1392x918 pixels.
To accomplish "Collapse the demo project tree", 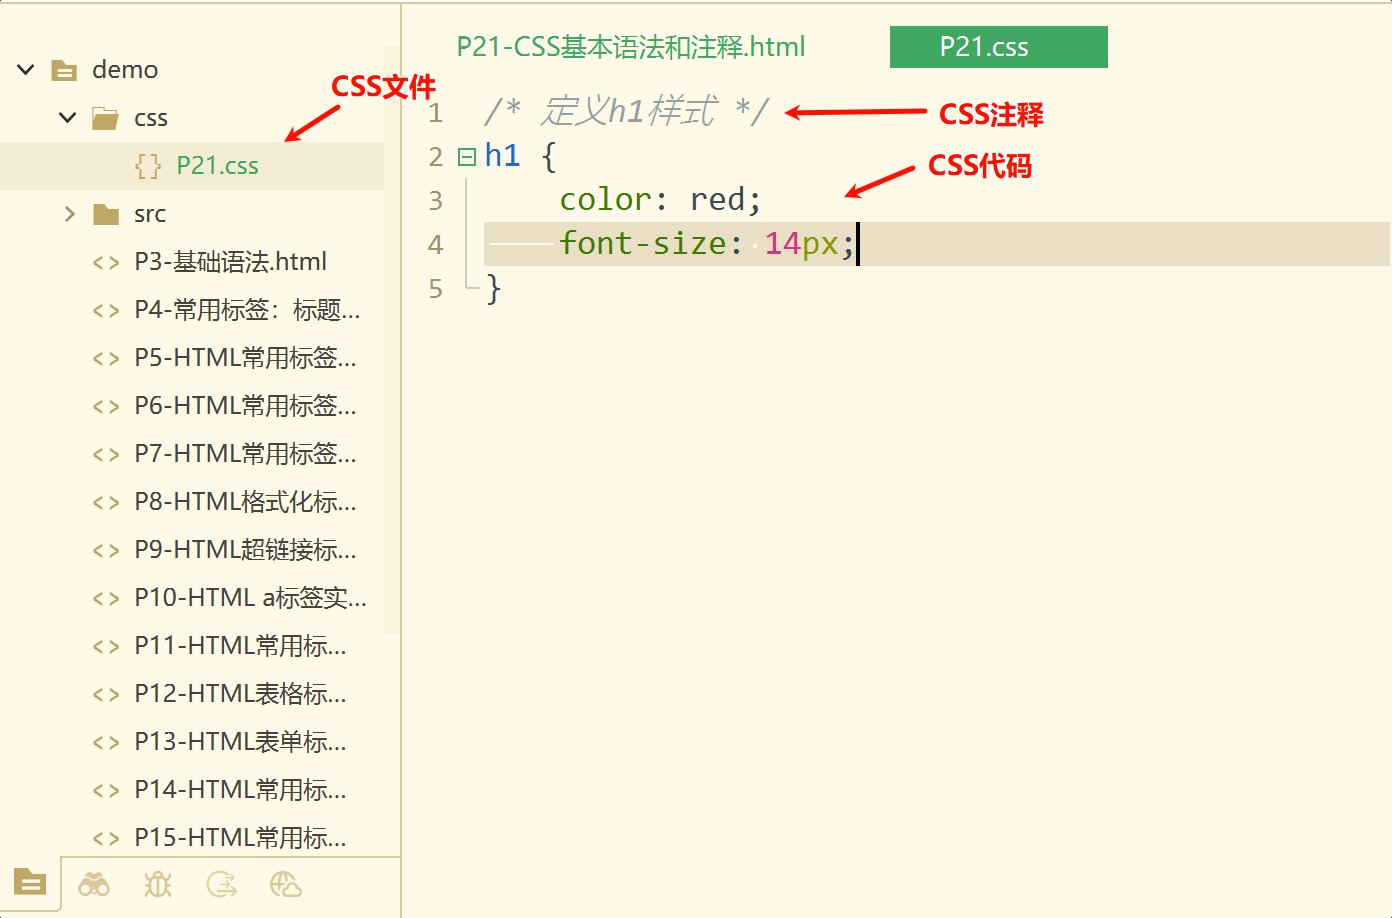I will (x=26, y=69).
